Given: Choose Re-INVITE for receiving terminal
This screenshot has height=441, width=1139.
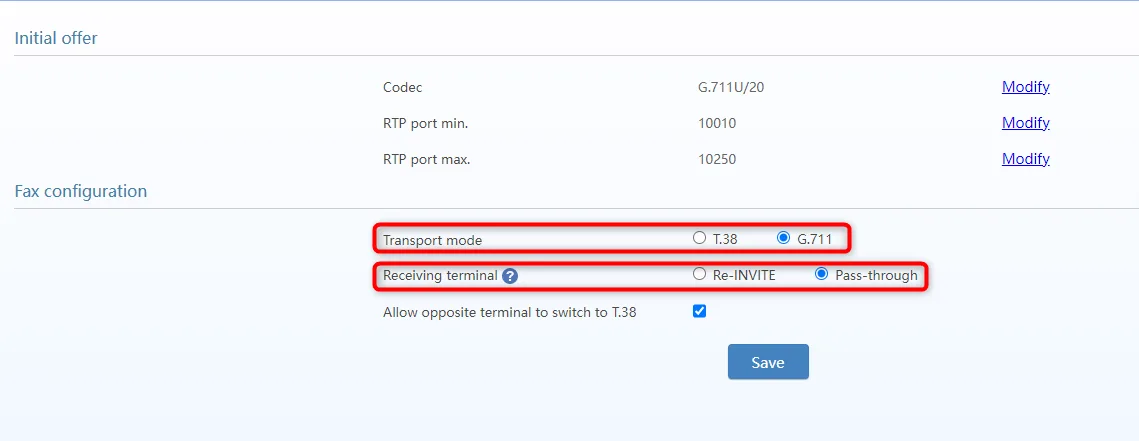Looking at the screenshot, I should [700, 275].
